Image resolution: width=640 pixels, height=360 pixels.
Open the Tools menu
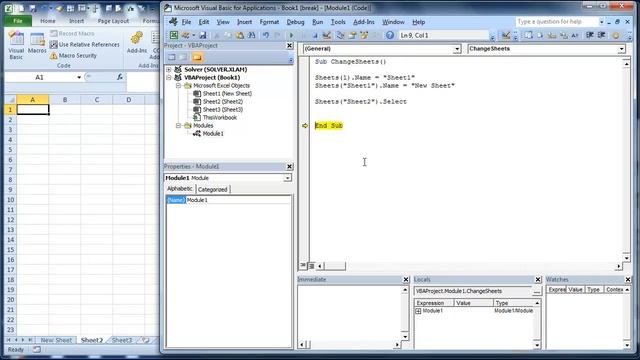[x=338, y=22]
